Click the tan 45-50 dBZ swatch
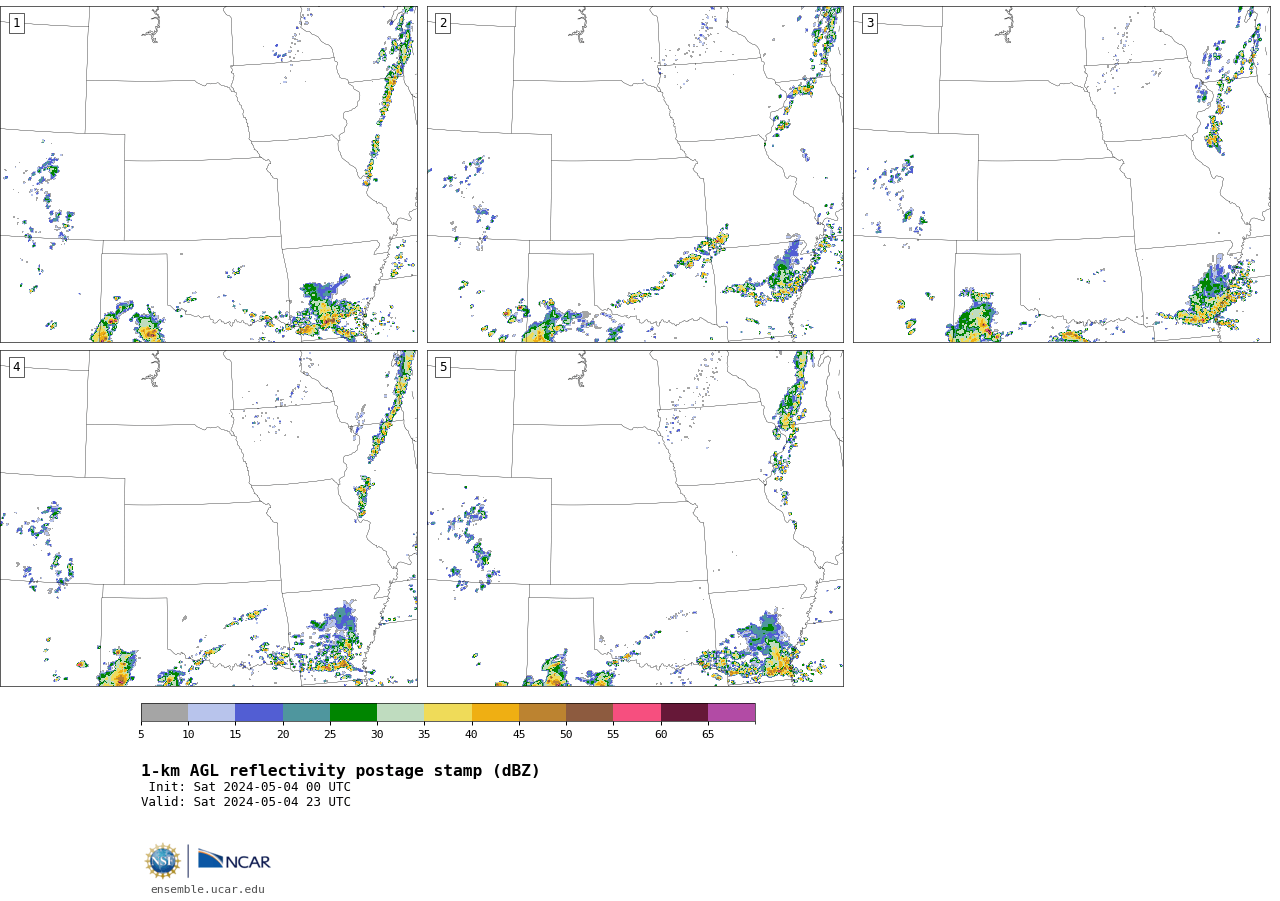 click(x=542, y=713)
